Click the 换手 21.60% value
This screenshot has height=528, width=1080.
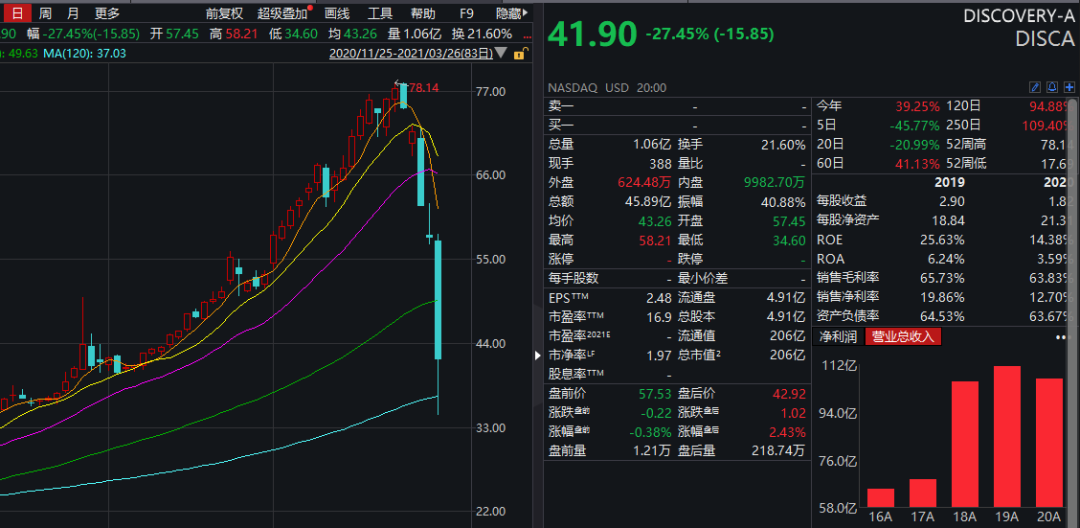point(782,145)
